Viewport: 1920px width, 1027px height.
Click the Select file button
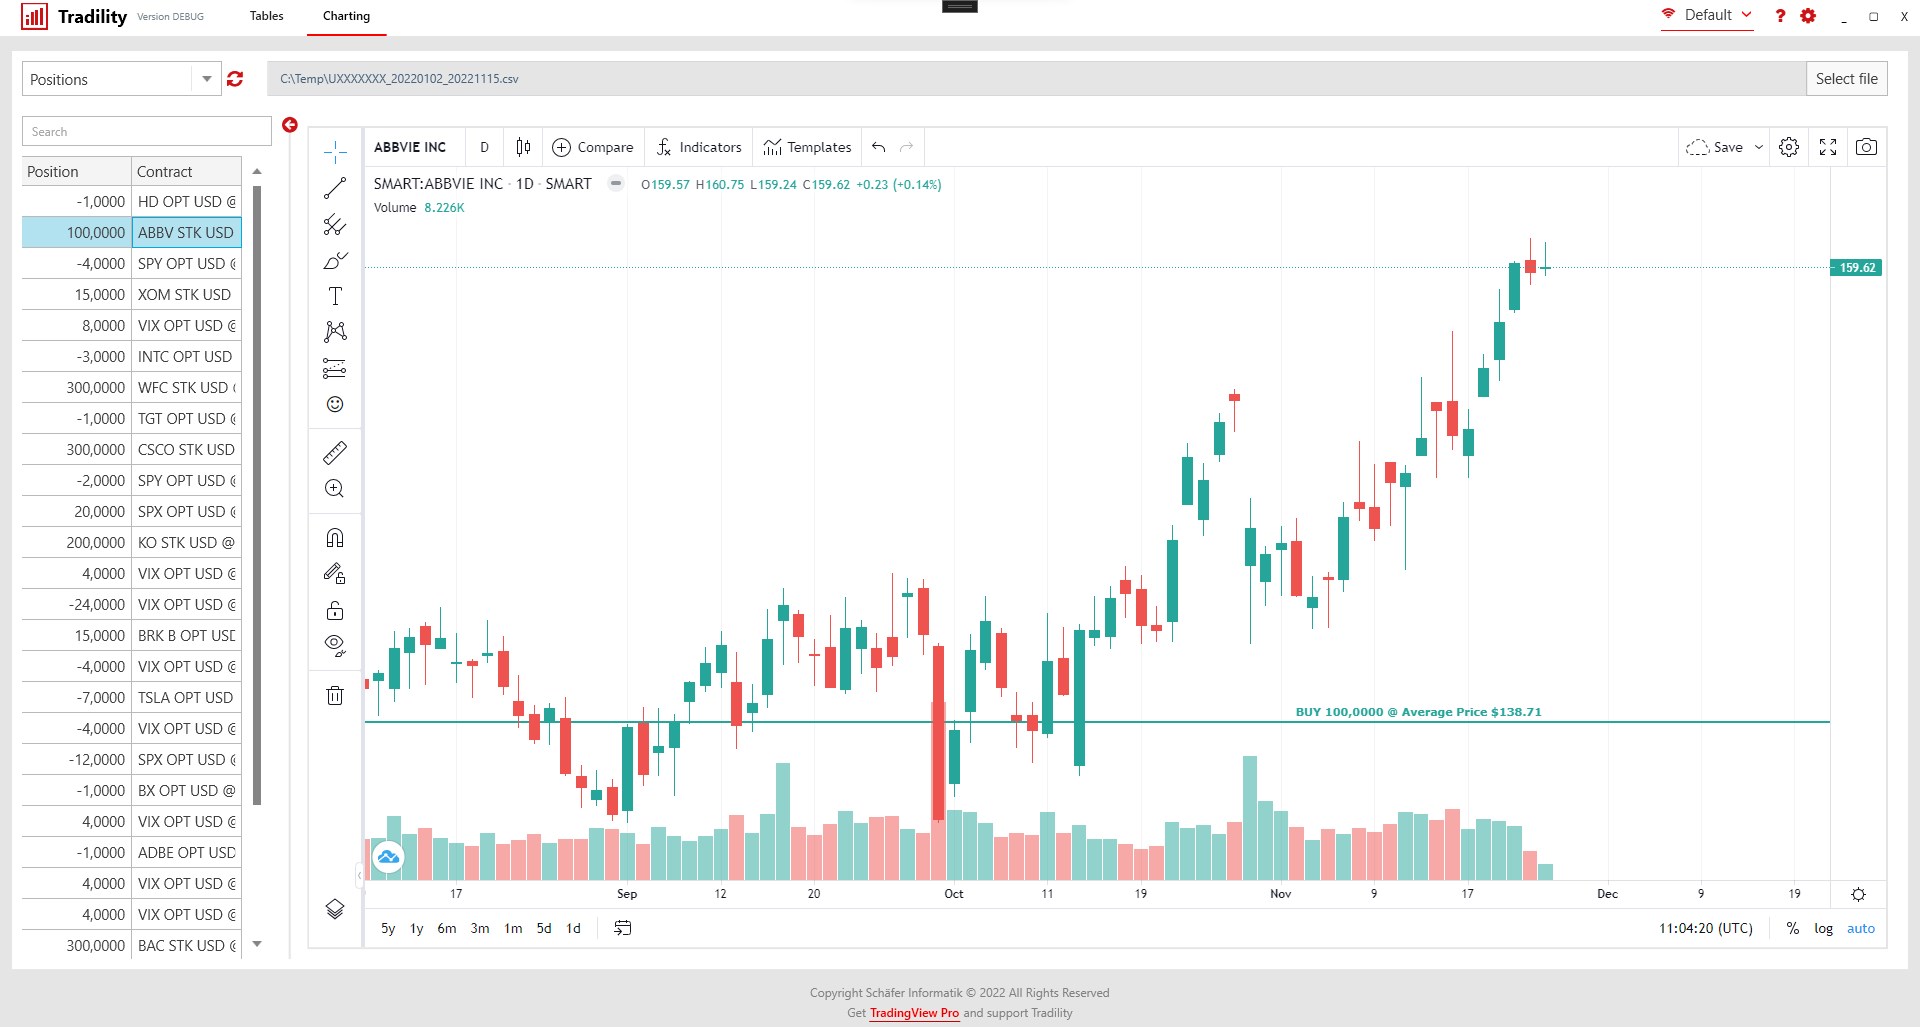pos(1846,78)
